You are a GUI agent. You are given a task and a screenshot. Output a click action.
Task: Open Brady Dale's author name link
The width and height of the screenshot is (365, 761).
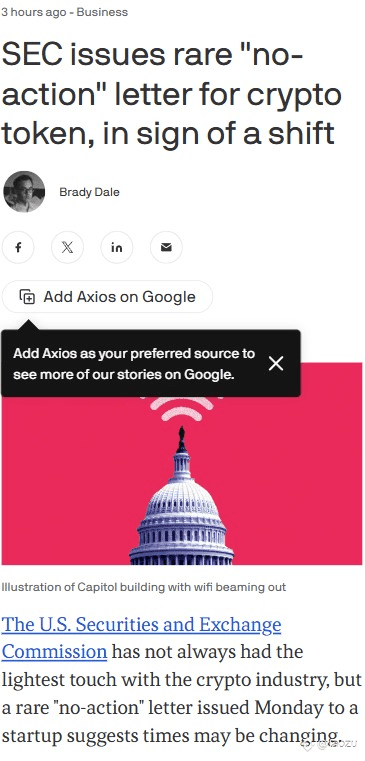89,192
